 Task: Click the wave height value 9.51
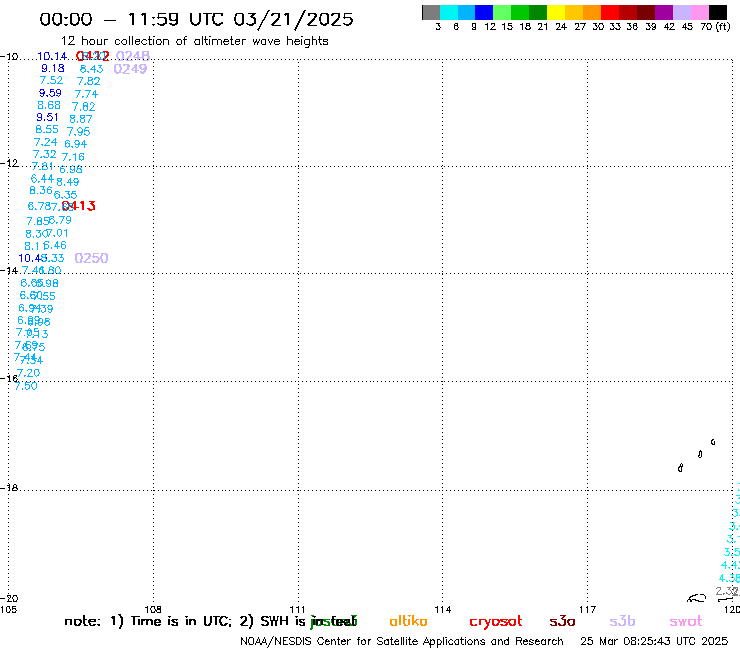tap(48, 118)
